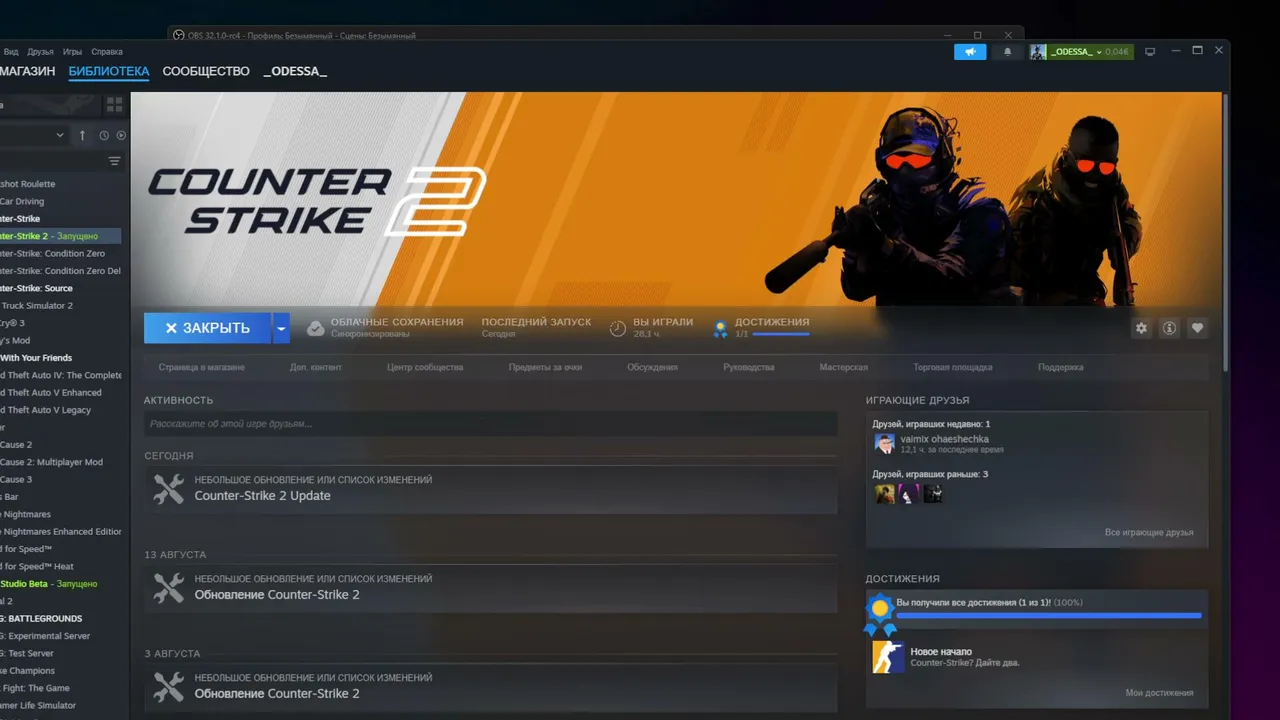Add Counter-Strike 2 to favorites
1280x720 pixels.
1197,328
